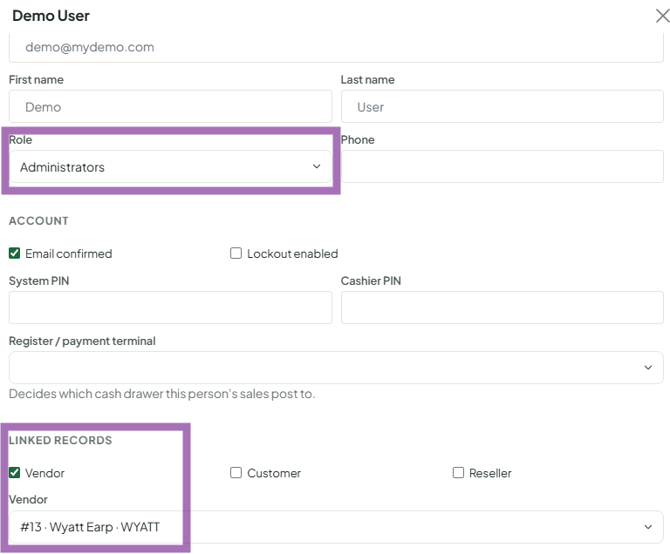Click the email field showing demo@mydemo.com

[x=336, y=48]
